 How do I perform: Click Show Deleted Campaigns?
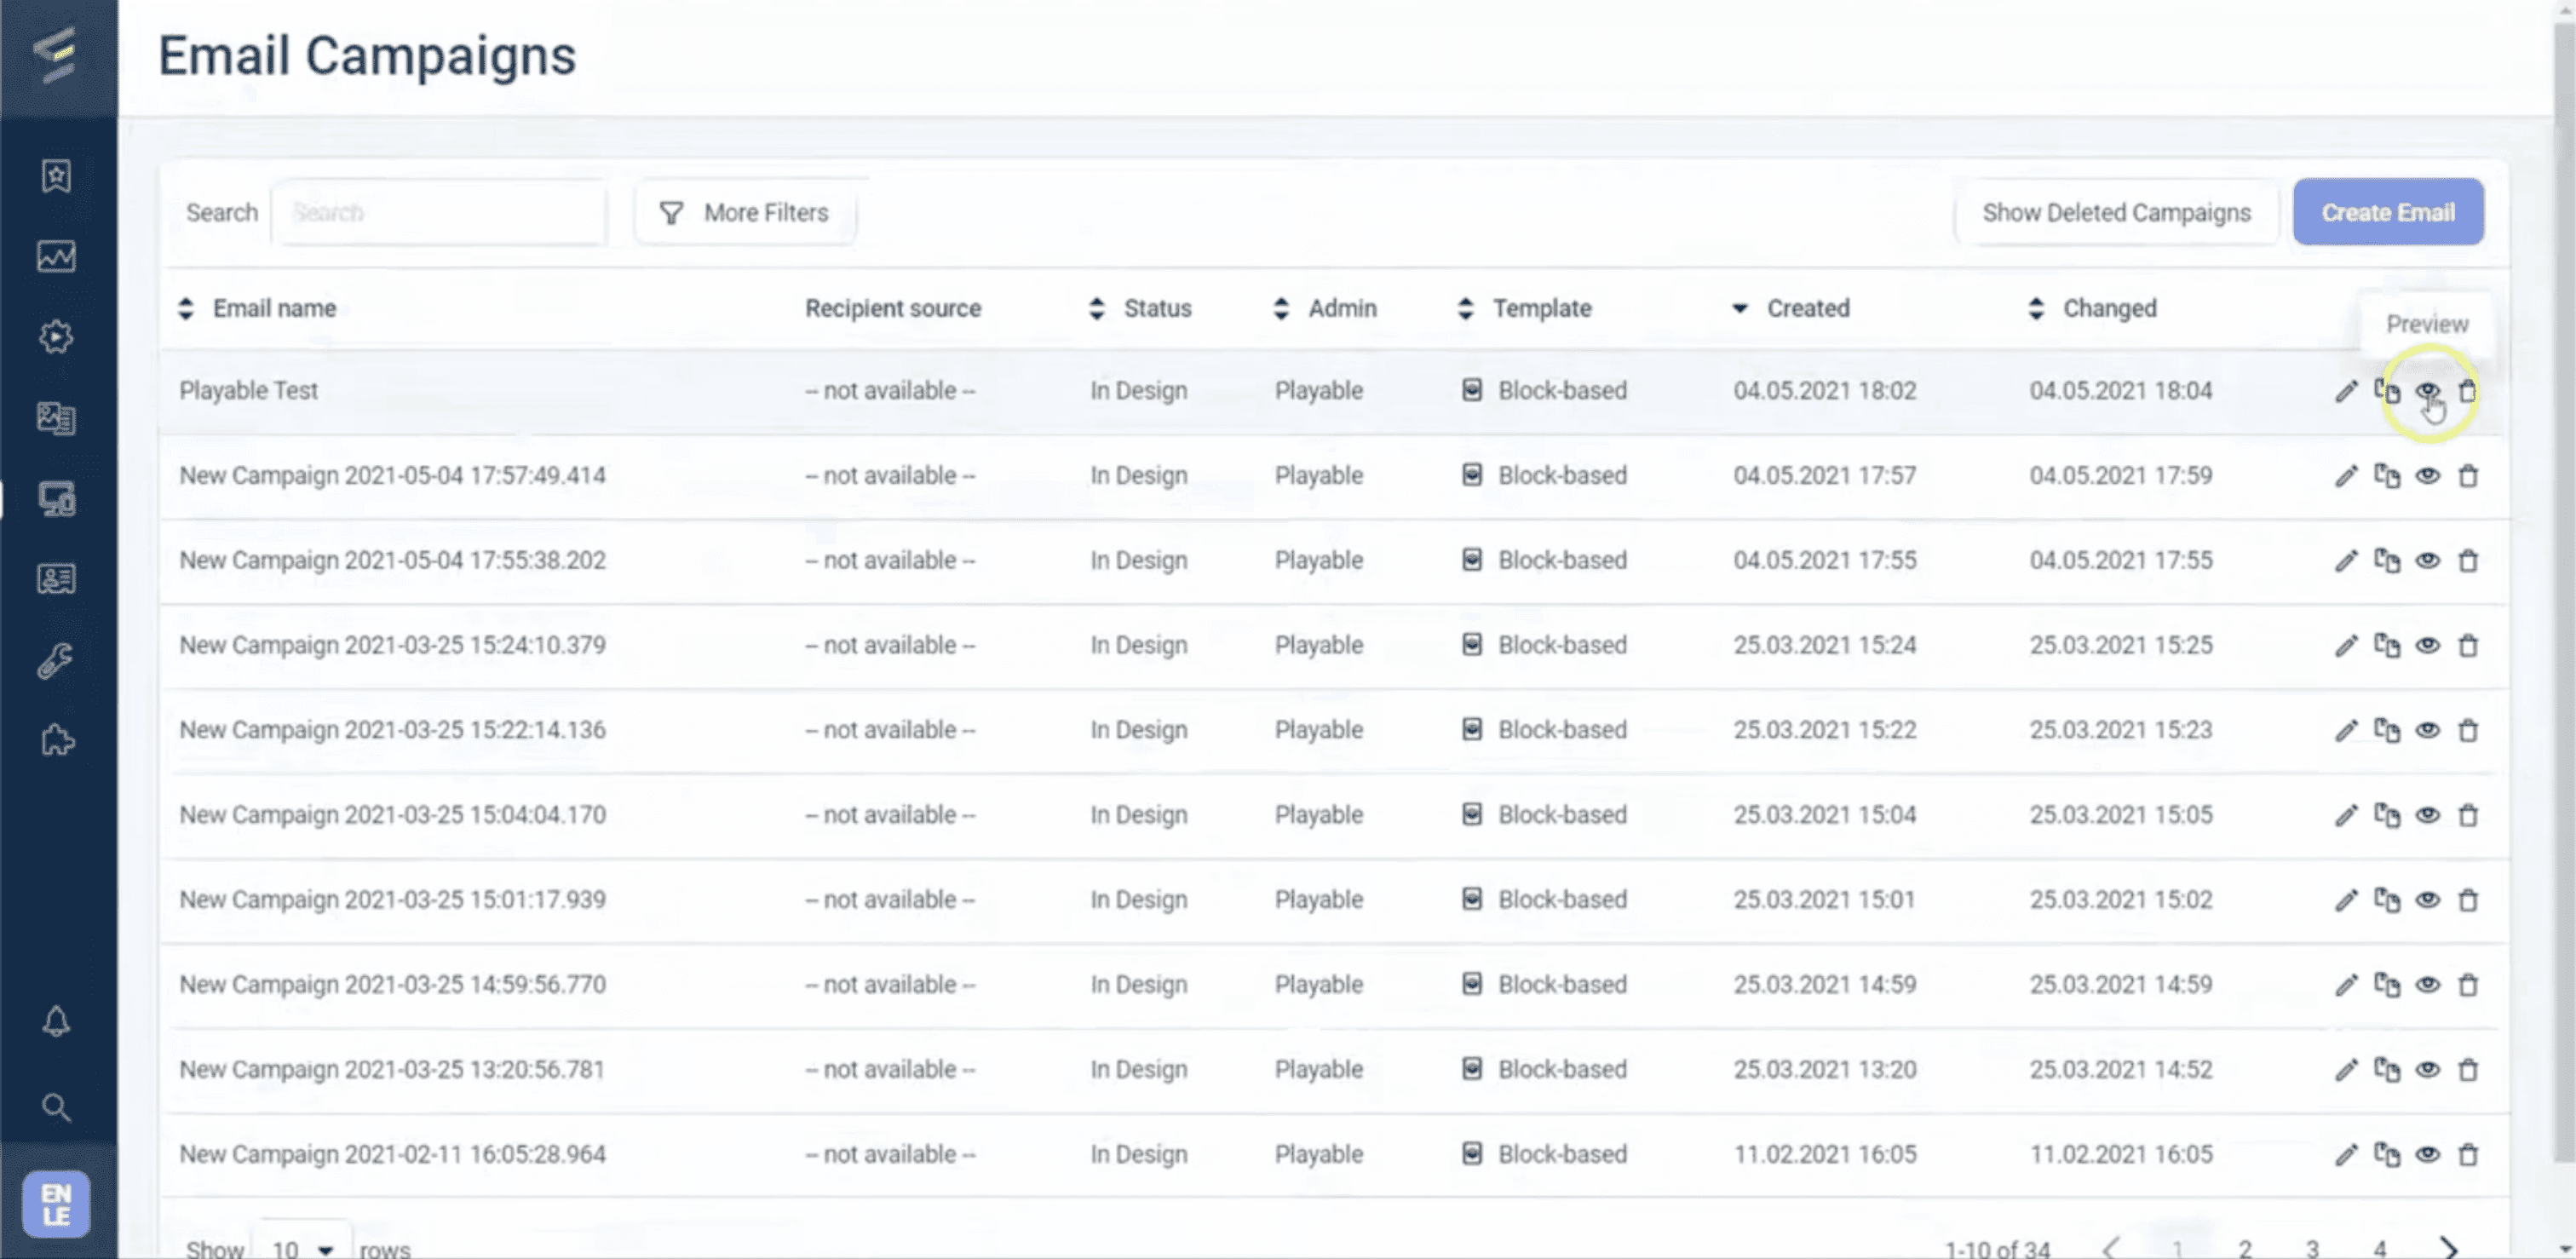point(2116,212)
